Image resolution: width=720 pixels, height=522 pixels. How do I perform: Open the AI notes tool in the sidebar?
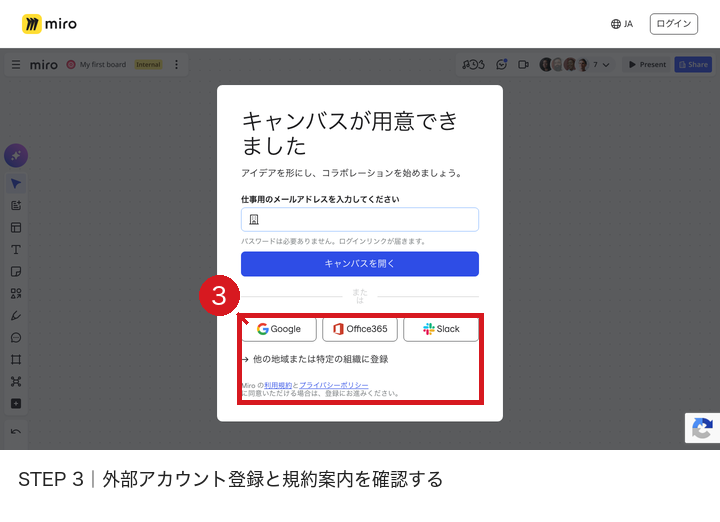tap(16, 206)
